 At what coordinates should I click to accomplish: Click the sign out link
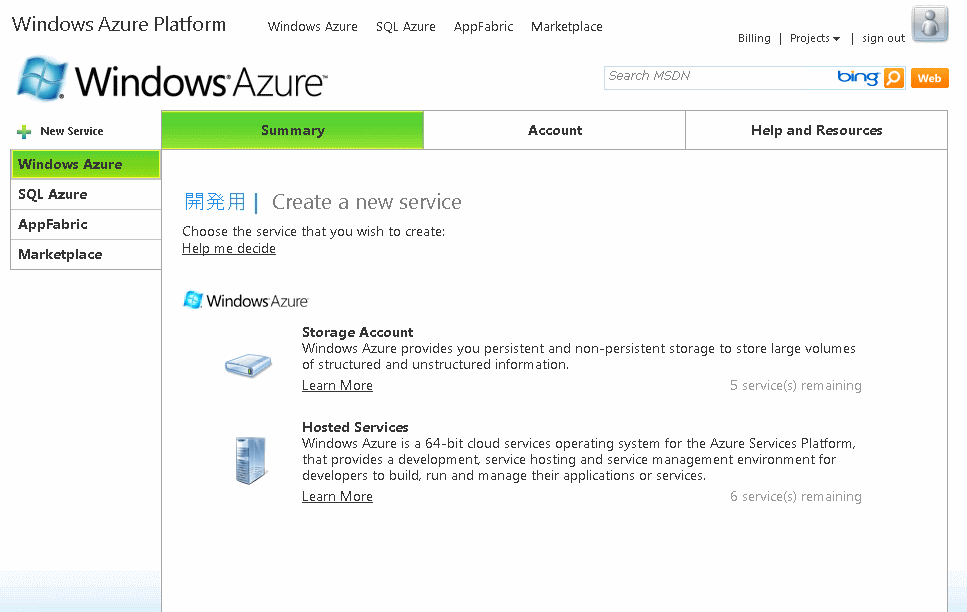884,38
